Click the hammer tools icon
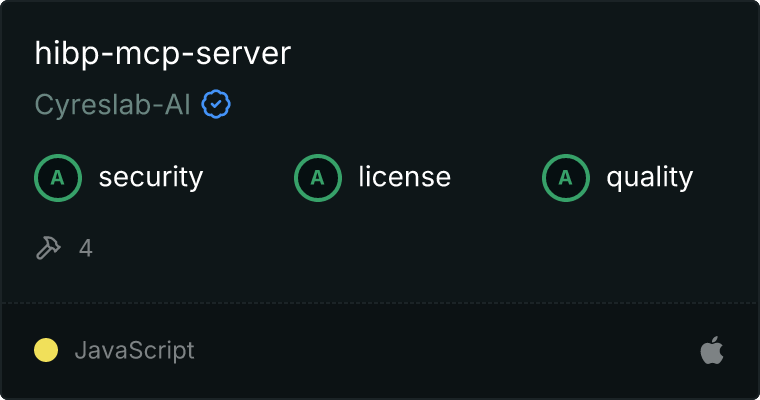Screen dimensions: 760x400 pos(48,248)
